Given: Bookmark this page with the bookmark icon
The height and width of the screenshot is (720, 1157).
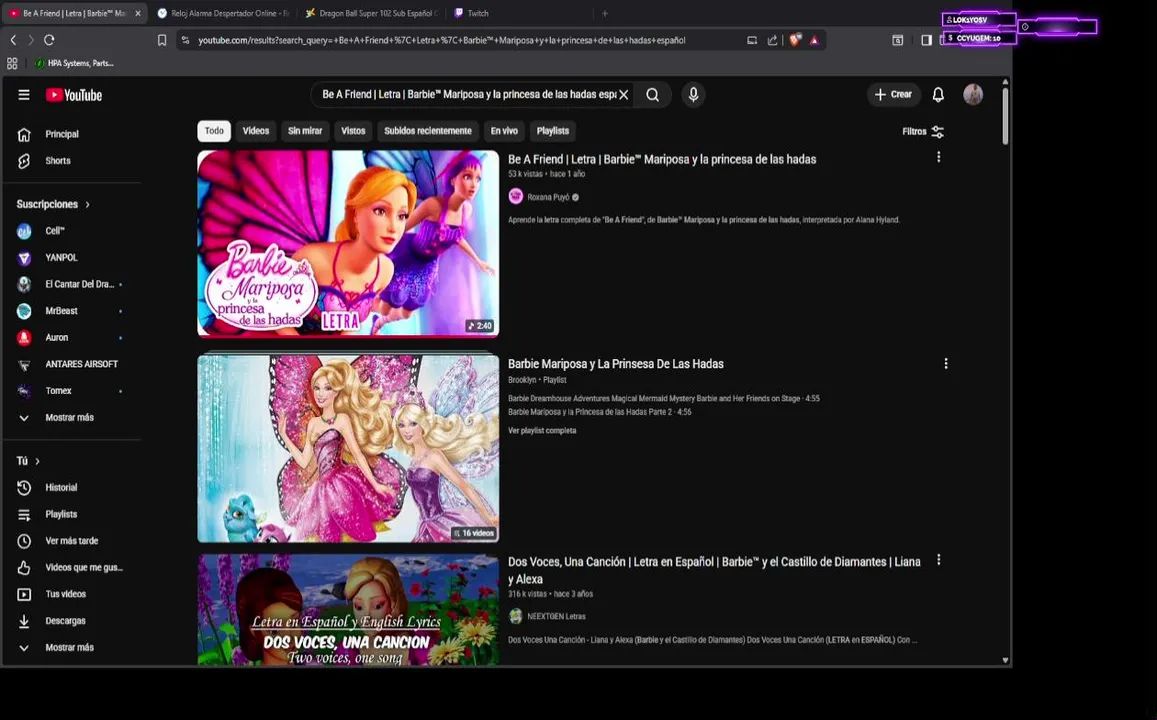Looking at the screenshot, I should tap(162, 40).
